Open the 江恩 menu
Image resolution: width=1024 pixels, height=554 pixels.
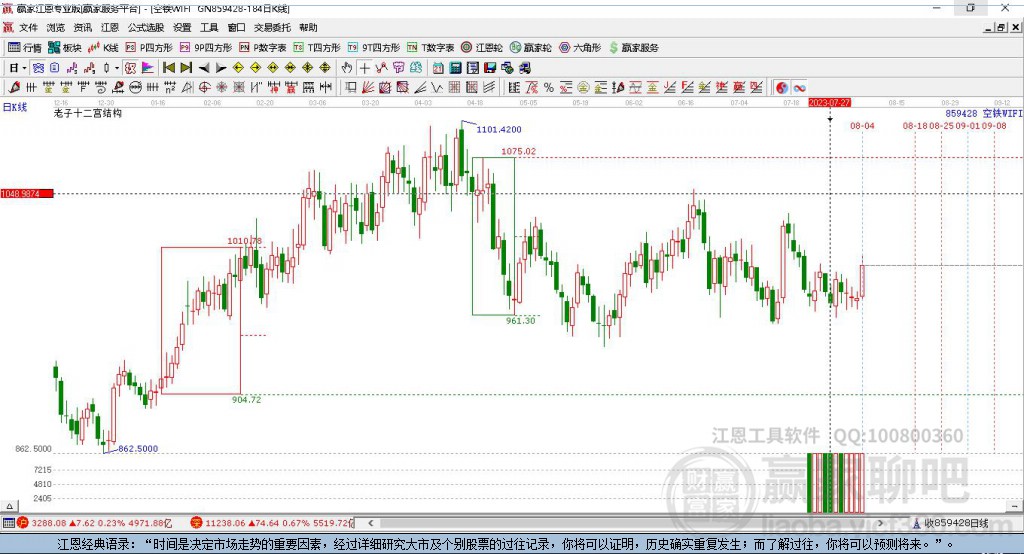pyautogui.click(x=110, y=27)
